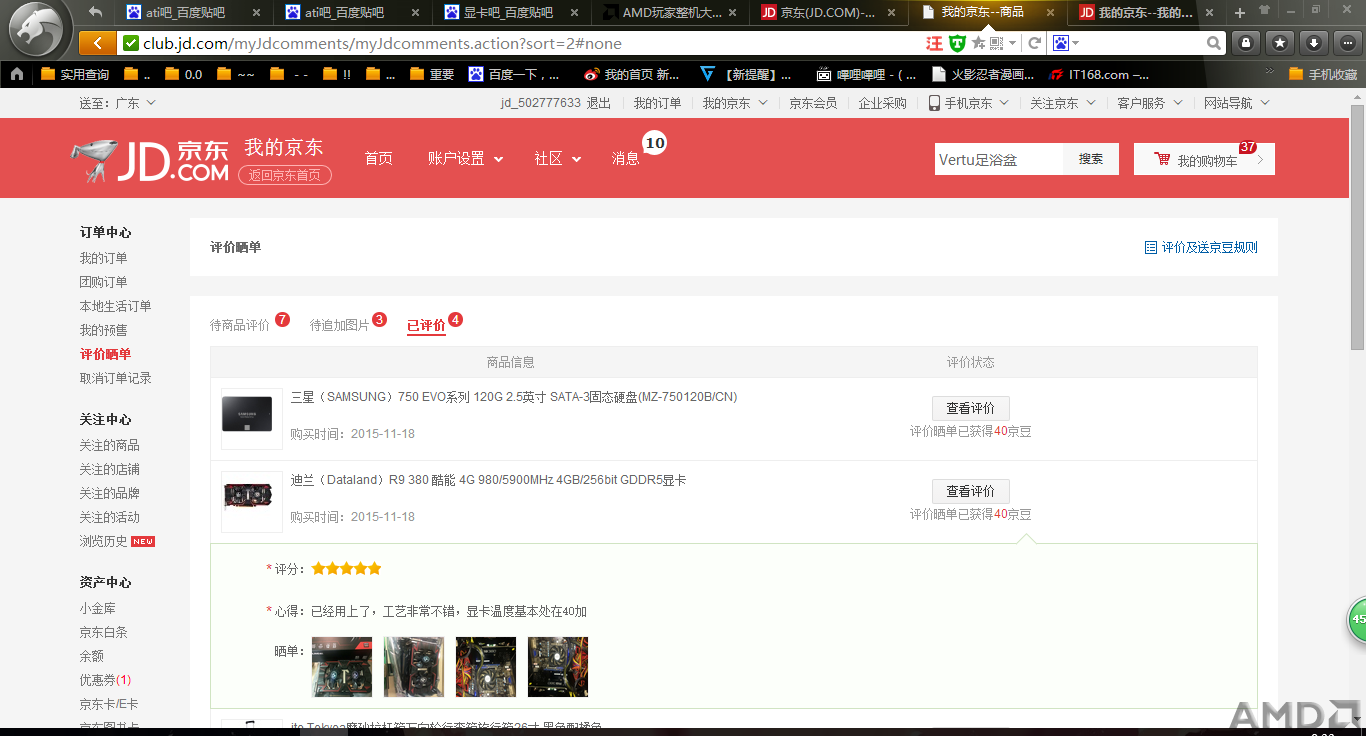Click the red 汪 icon in address bar
This screenshot has height=736, width=1366.
[x=934, y=43]
